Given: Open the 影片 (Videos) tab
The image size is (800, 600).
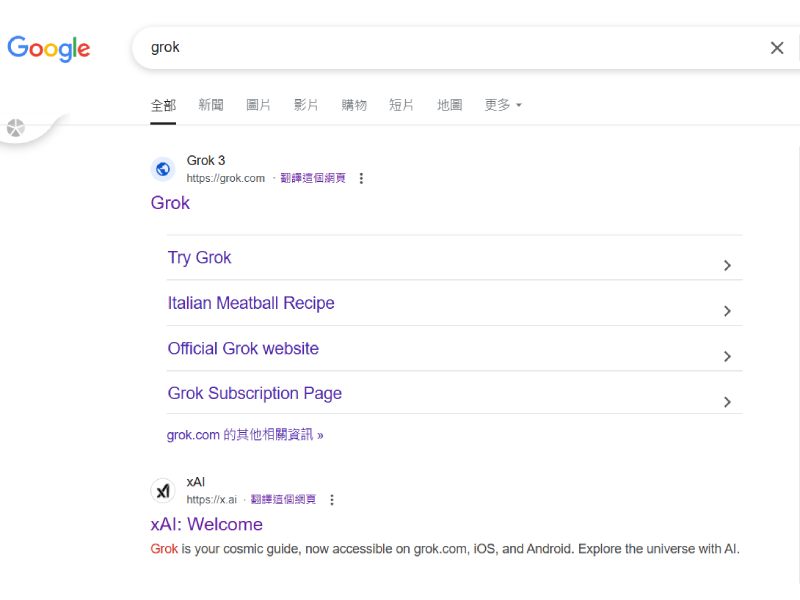Looking at the screenshot, I should [x=306, y=105].
